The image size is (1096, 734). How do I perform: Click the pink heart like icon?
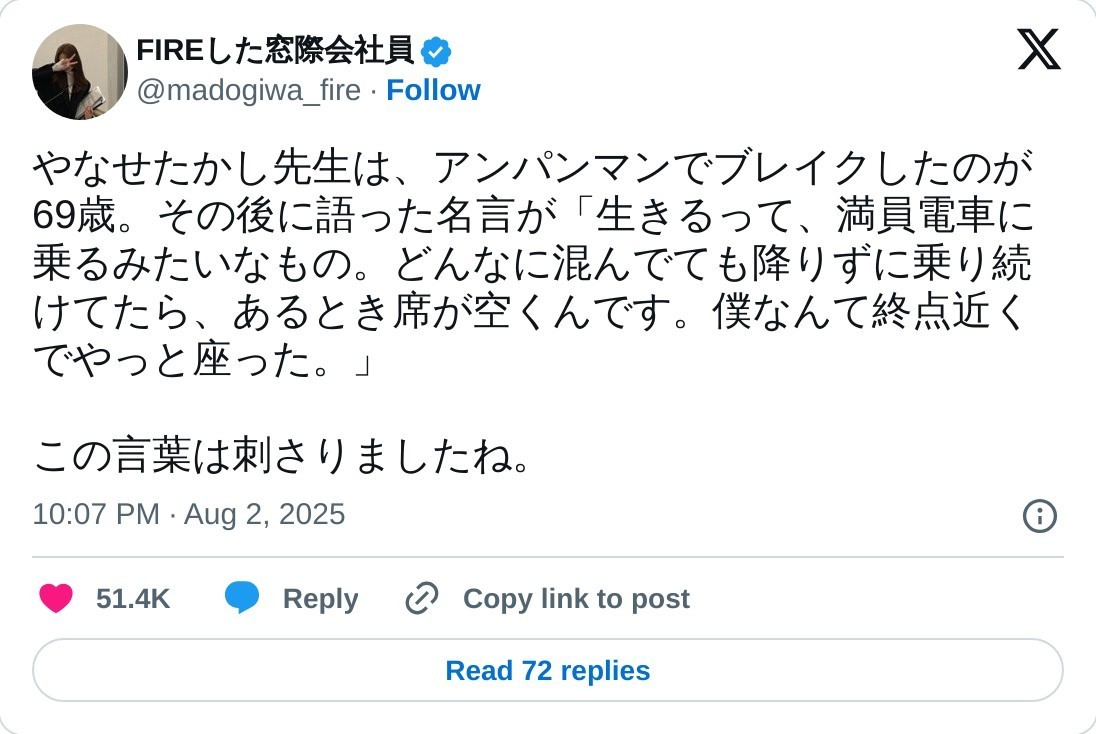pyautogui.click(x=56, y=599)
